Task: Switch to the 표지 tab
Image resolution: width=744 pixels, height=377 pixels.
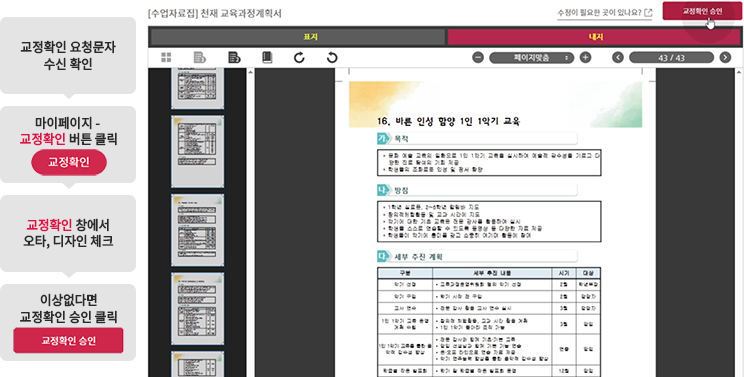Action: [298, 37]
